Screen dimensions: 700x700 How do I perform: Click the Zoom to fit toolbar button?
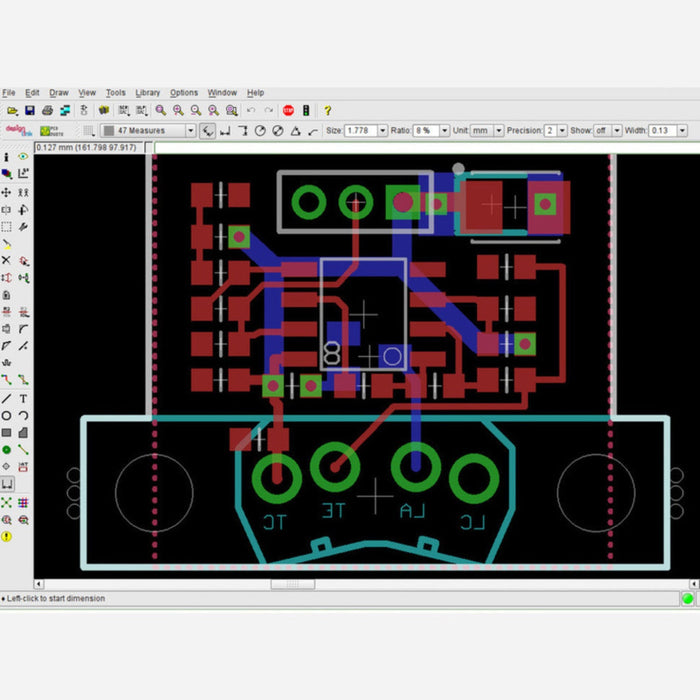pos(160,110)
